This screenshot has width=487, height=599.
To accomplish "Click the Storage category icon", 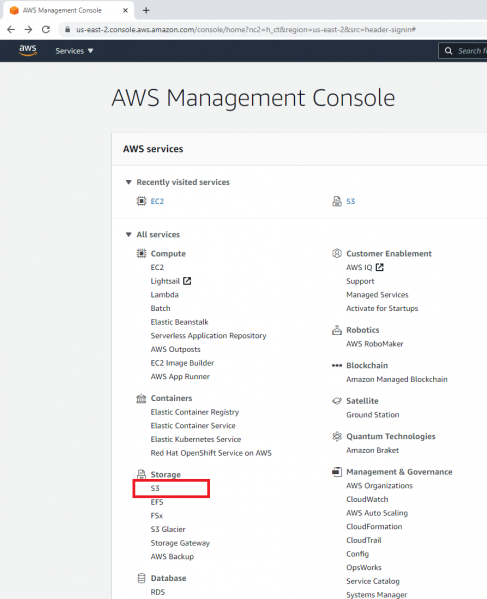I will point(141,474).
